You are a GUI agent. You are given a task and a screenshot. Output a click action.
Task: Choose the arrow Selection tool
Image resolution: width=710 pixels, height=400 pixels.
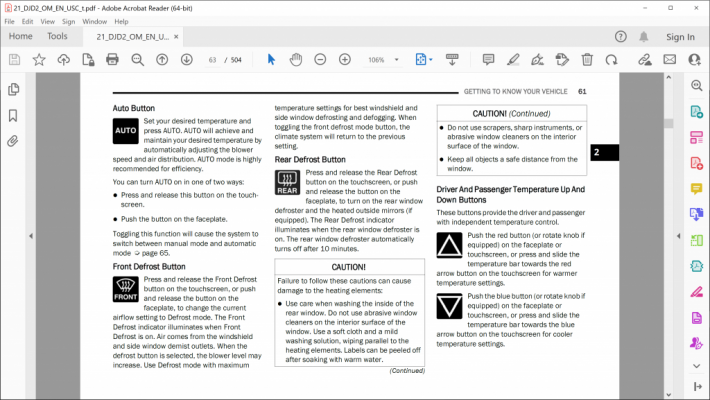tap(271, 59)
